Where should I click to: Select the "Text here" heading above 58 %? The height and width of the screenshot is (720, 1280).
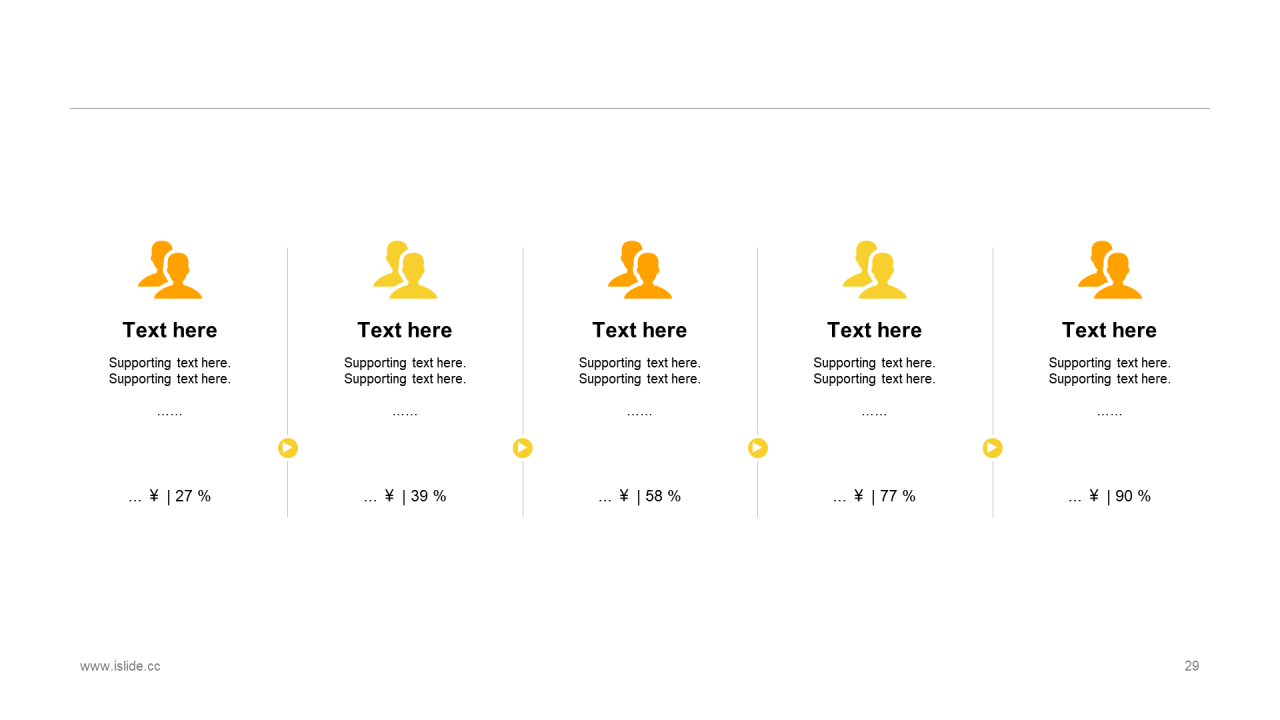tap(640, 330)
